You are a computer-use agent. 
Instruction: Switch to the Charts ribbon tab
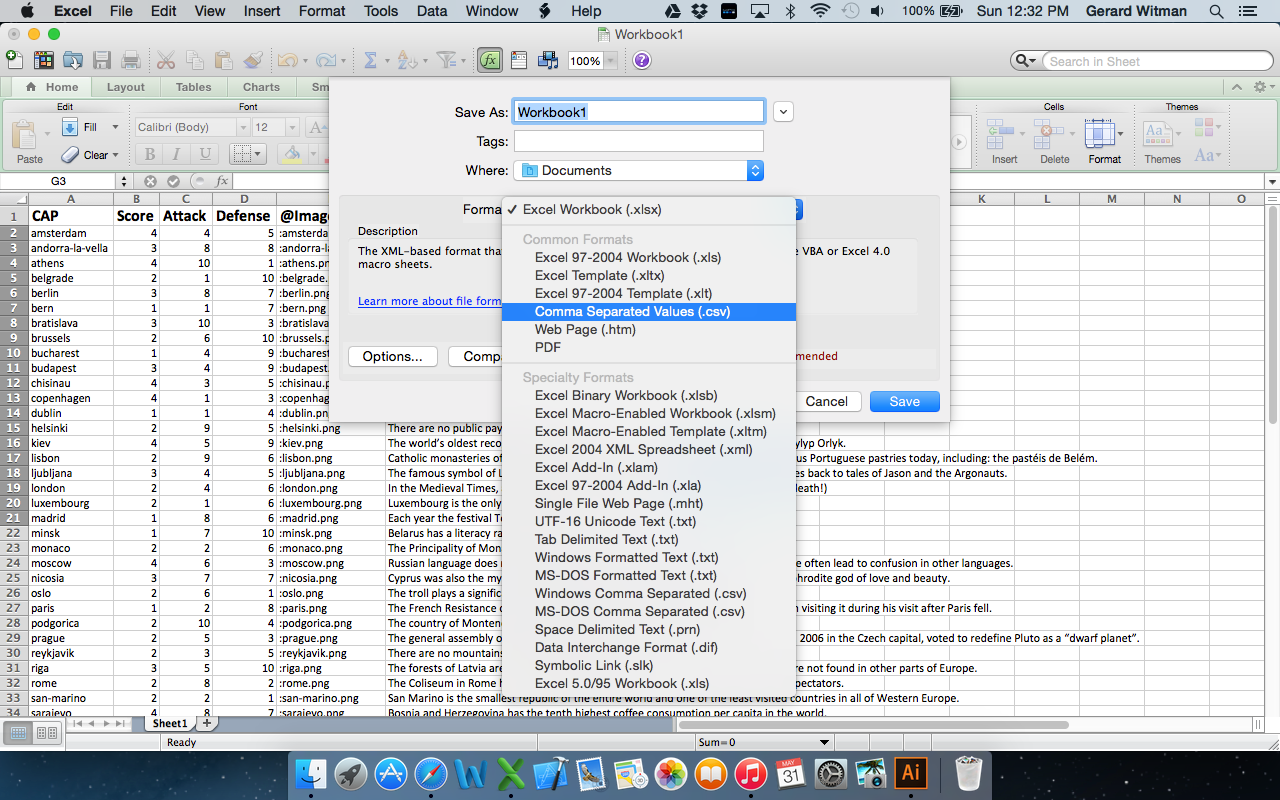tap(260, 87)
